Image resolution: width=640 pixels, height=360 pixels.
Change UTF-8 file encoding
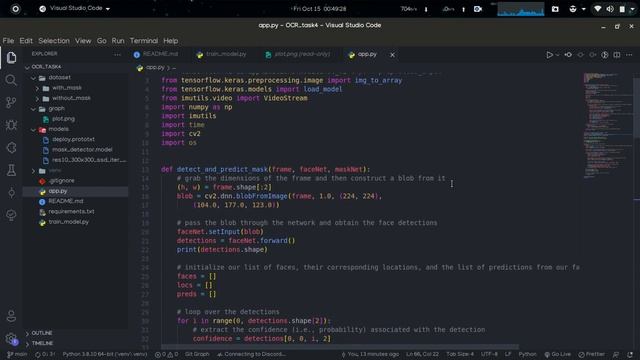pos(489,354)
